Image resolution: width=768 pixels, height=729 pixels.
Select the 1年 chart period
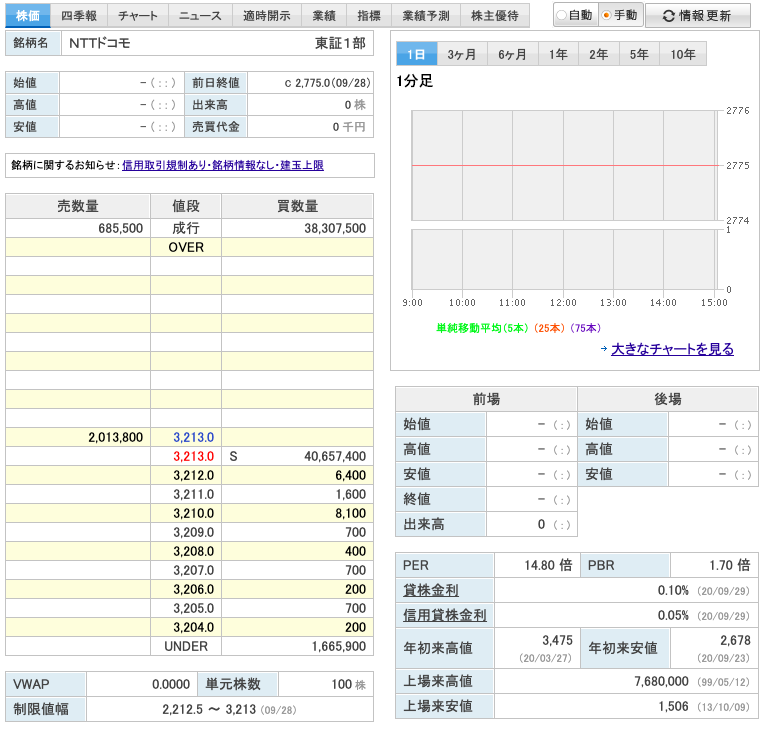tap(558, 54)
